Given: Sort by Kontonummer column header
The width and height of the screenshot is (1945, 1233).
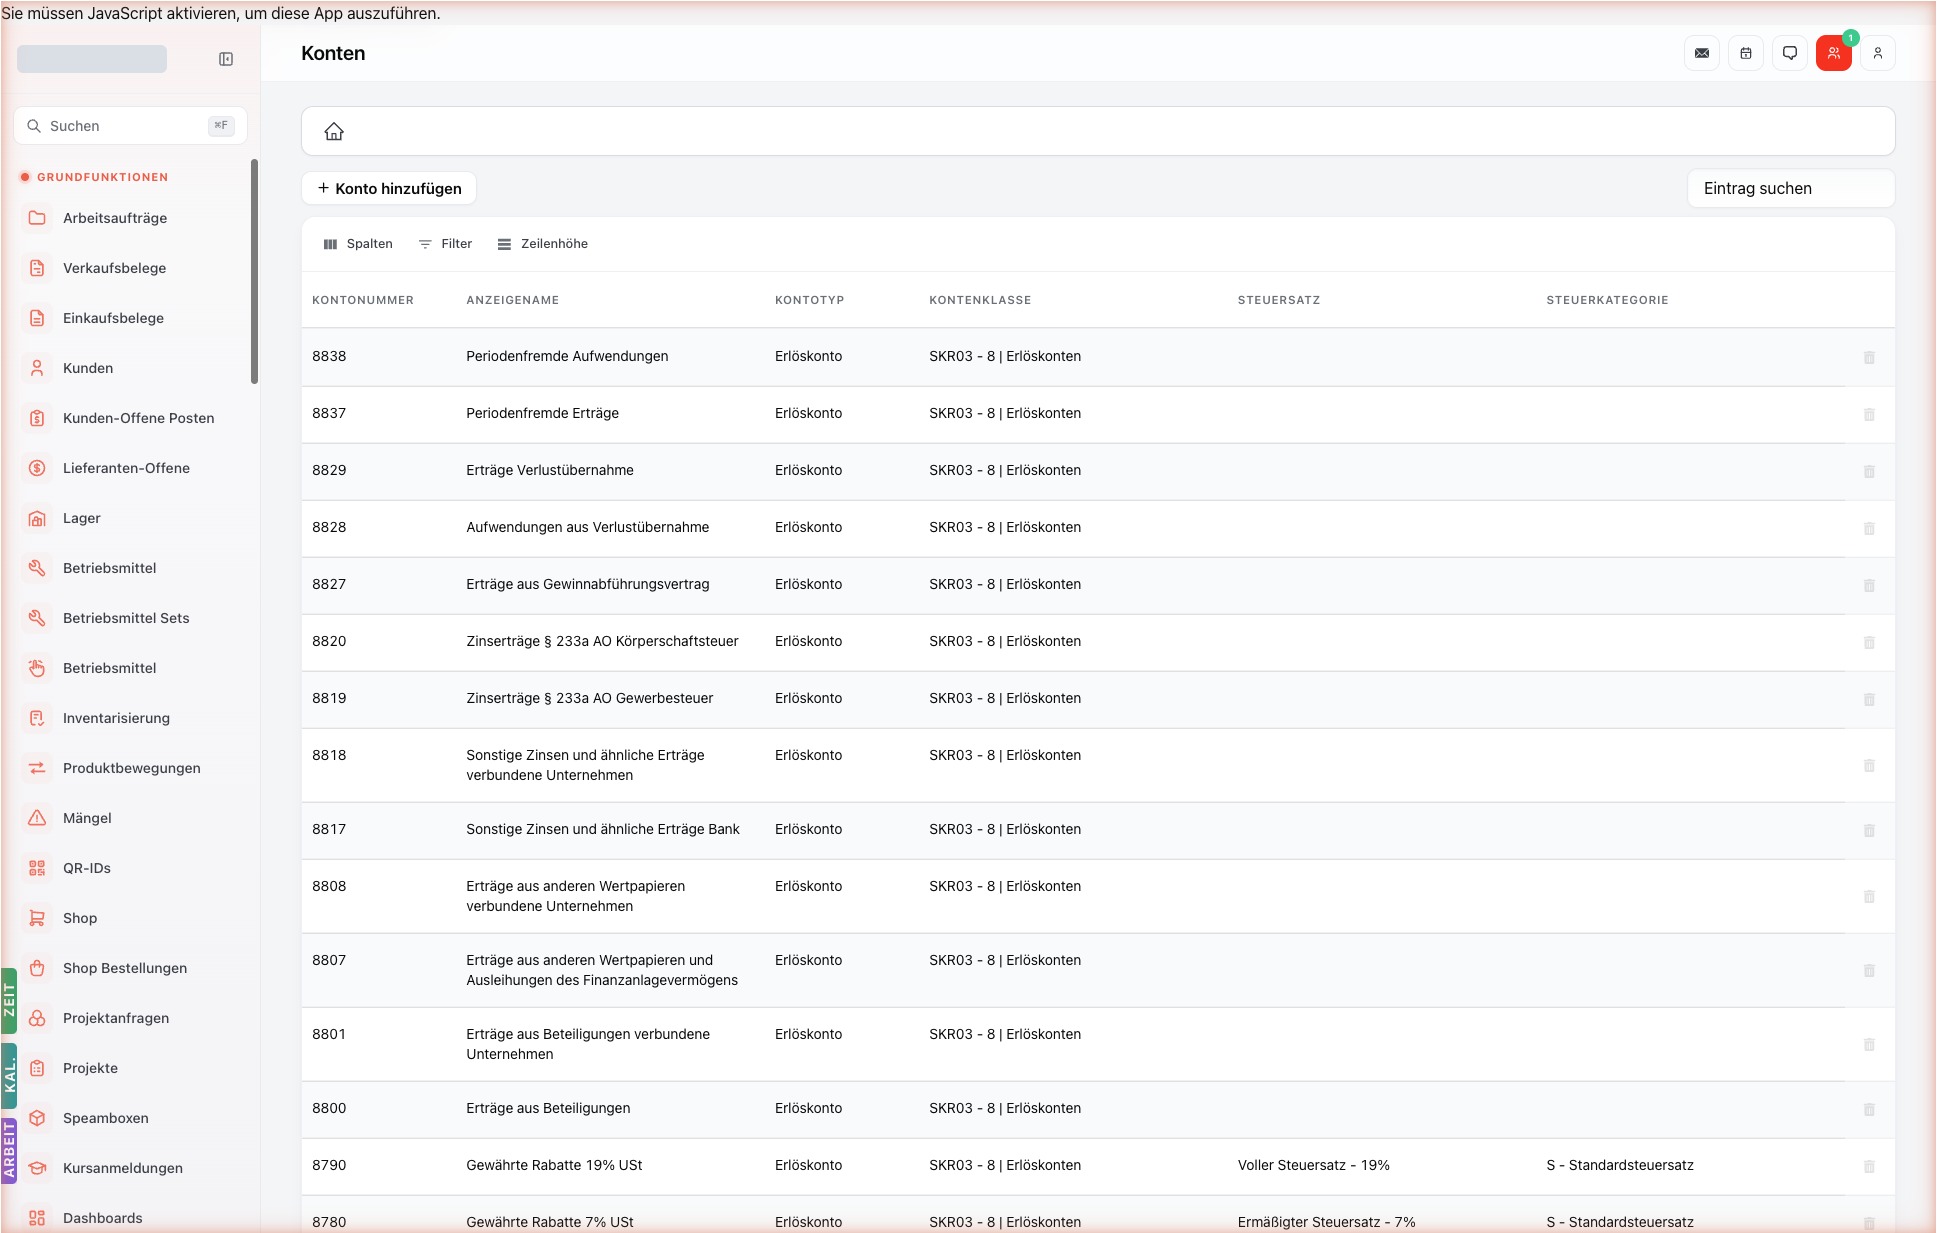Looking at the screenshot, I should 363,300.
